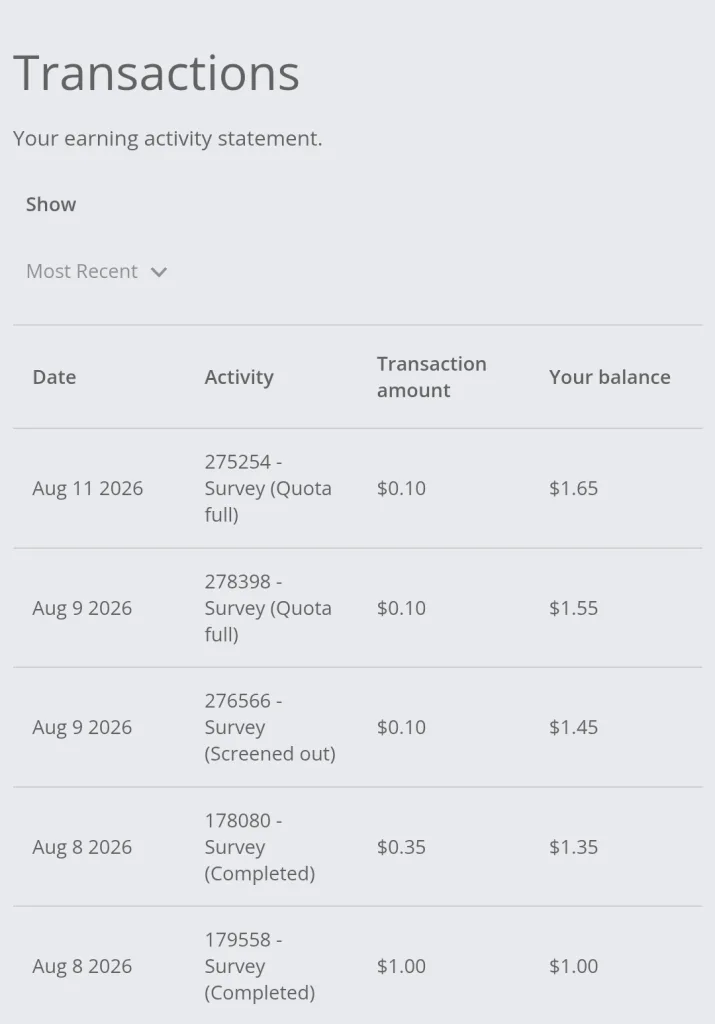Click the Your balance column header
Image resolution: width=715 pixels, height=1024 pixels.
(x=610, y=377)
